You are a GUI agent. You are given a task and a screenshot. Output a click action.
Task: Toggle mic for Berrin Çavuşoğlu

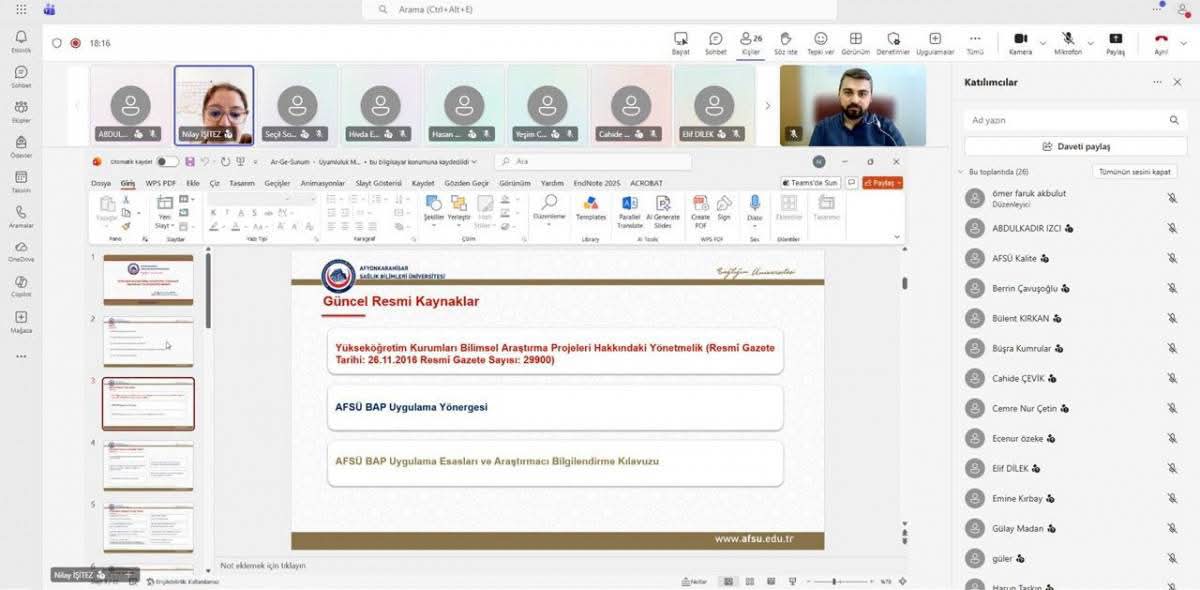(1172, 288)
